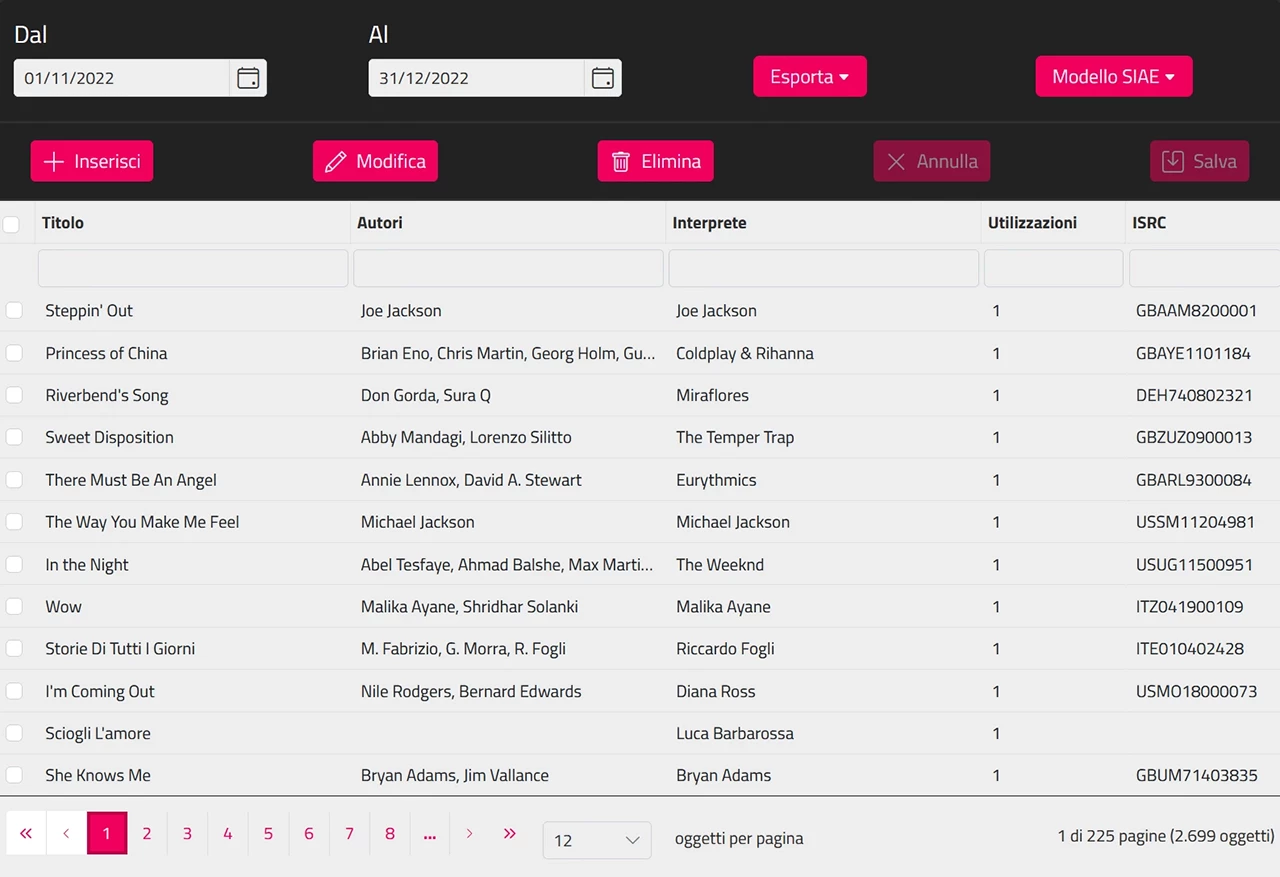Tick the Sciogli L'amore row checkbox

[14, 733]
